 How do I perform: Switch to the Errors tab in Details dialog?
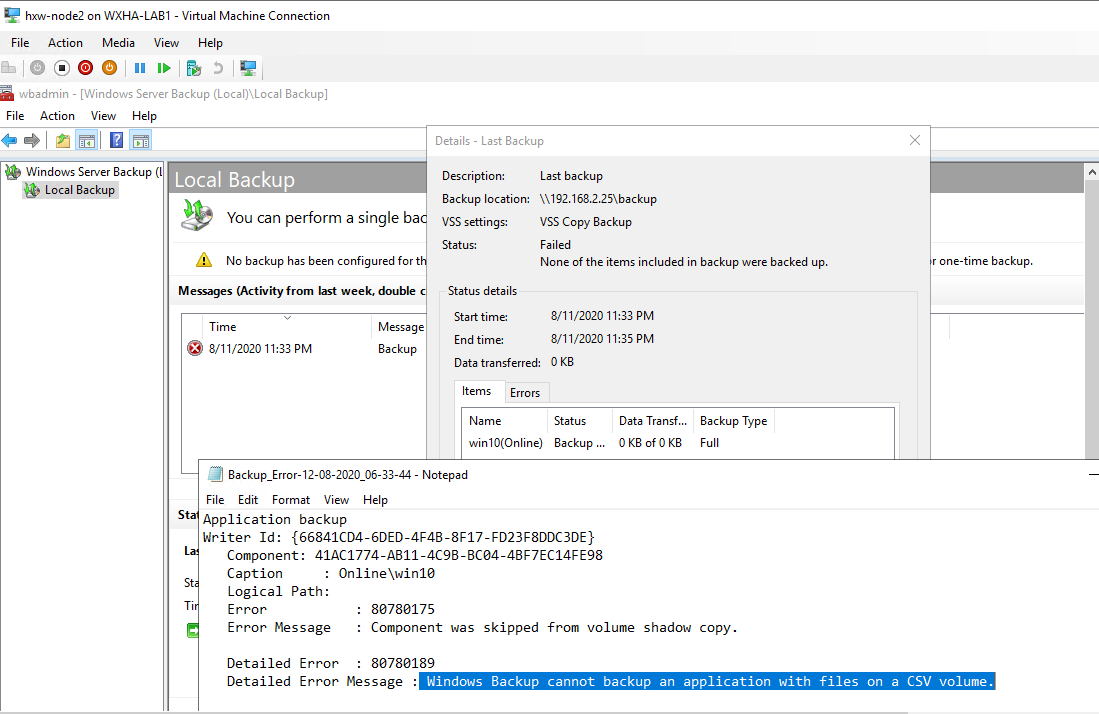pos(526,392)
